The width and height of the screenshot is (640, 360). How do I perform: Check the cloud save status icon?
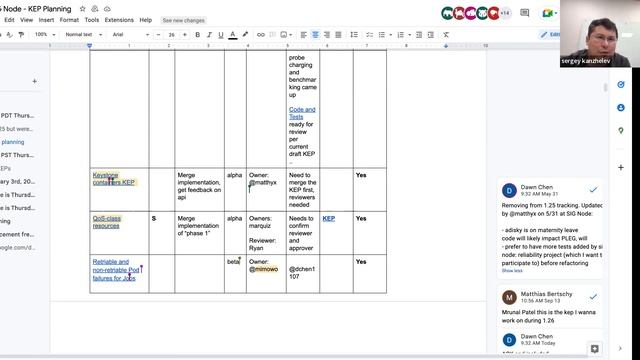(x=107, y=9)
